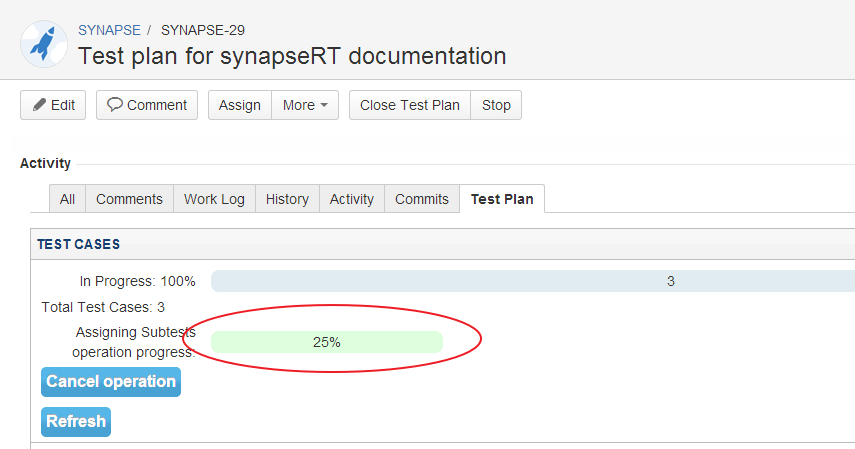Viewport: 855px width, 449px height.
Task: Stop the test plan execution
Action: coord(496,105)
